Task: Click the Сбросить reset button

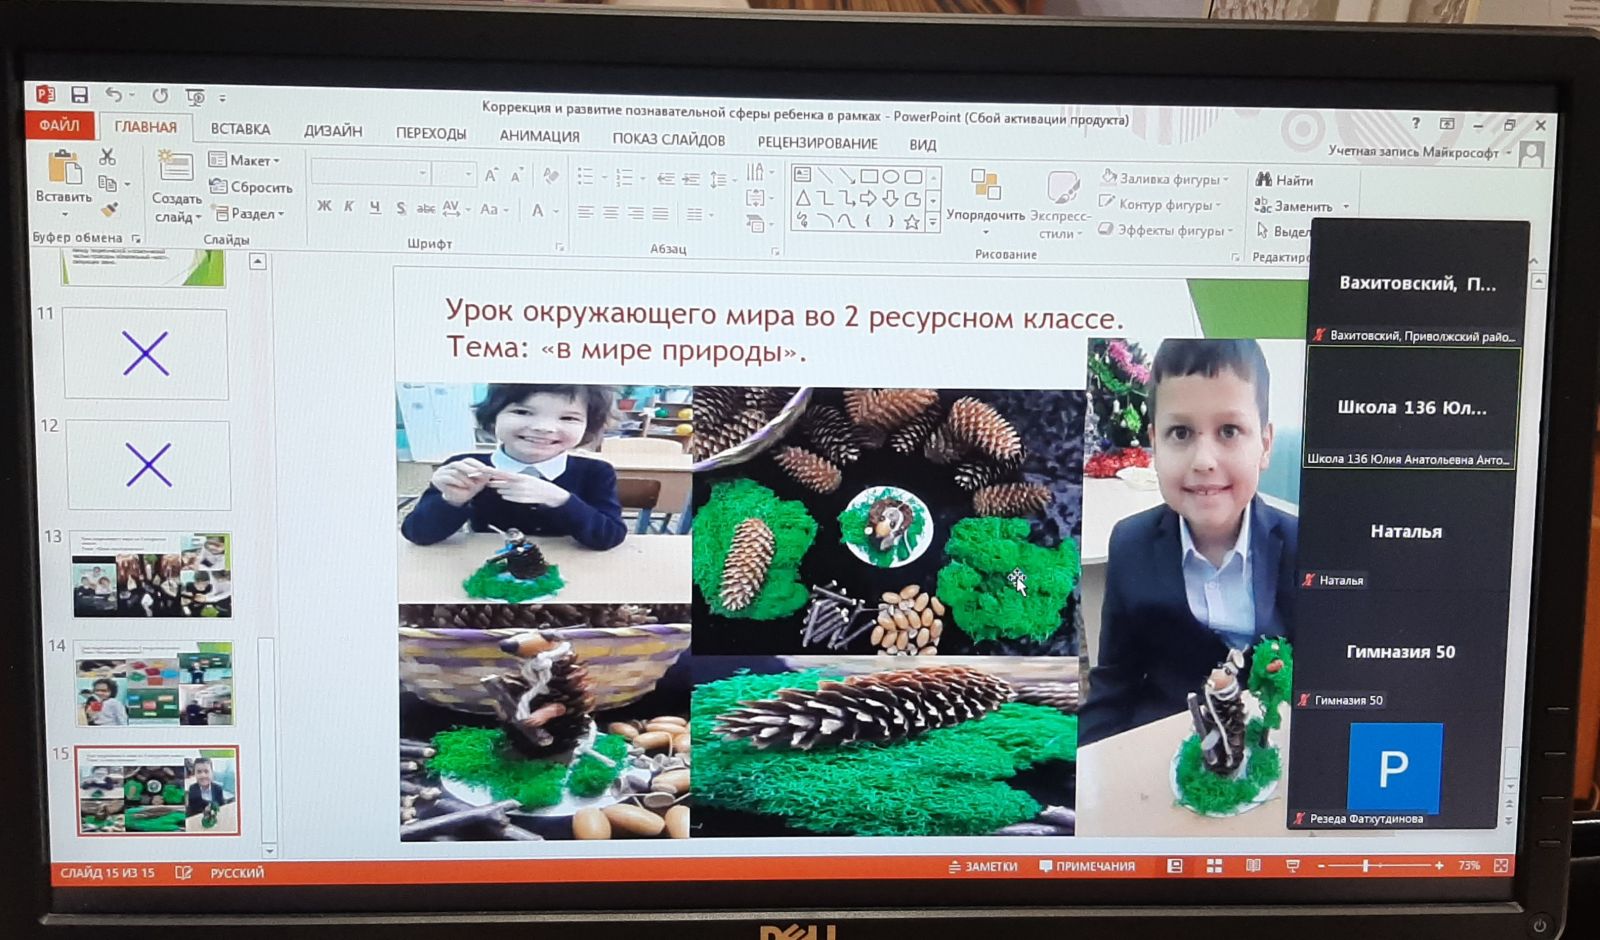Action: tap(251, 187)
